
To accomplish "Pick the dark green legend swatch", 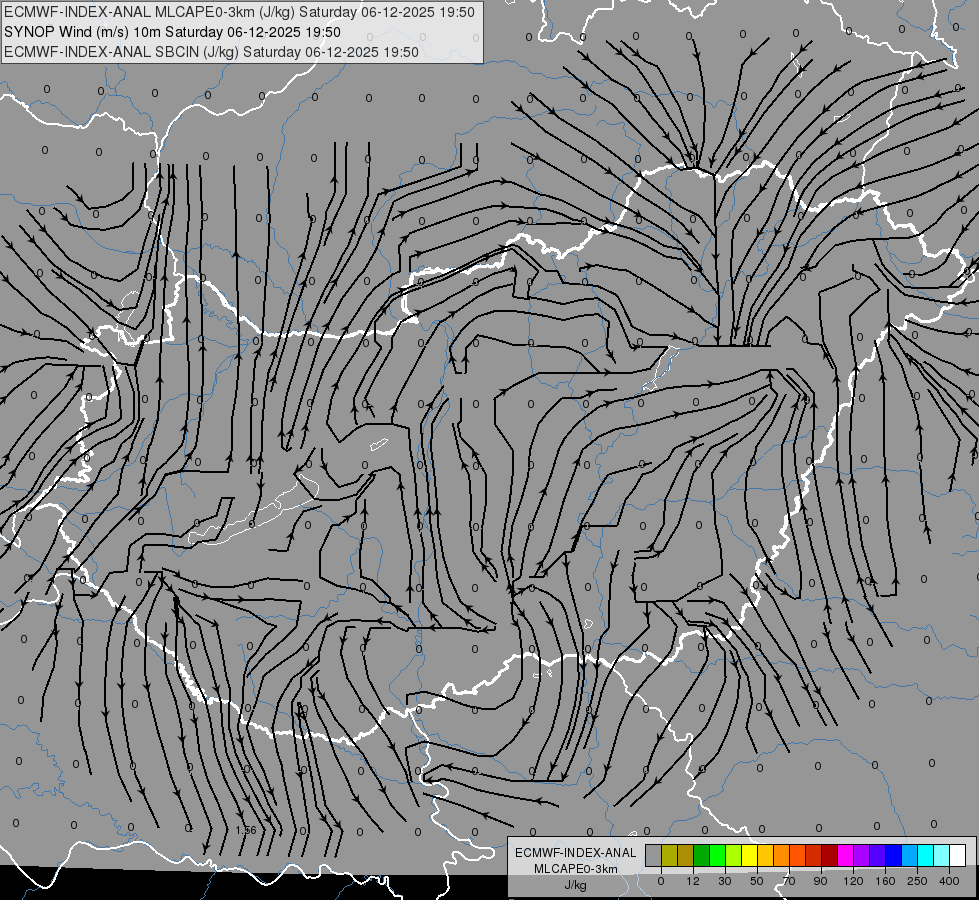I will coord(702,855).
